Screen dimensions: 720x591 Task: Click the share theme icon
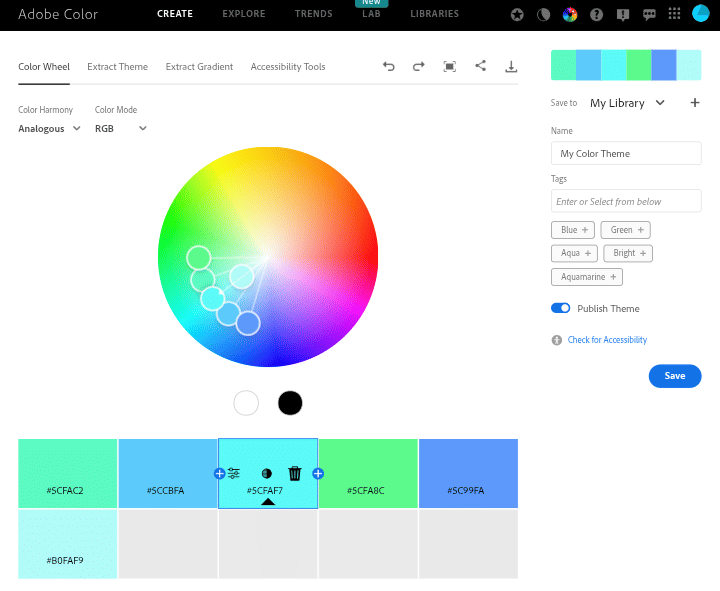point(480,66)
